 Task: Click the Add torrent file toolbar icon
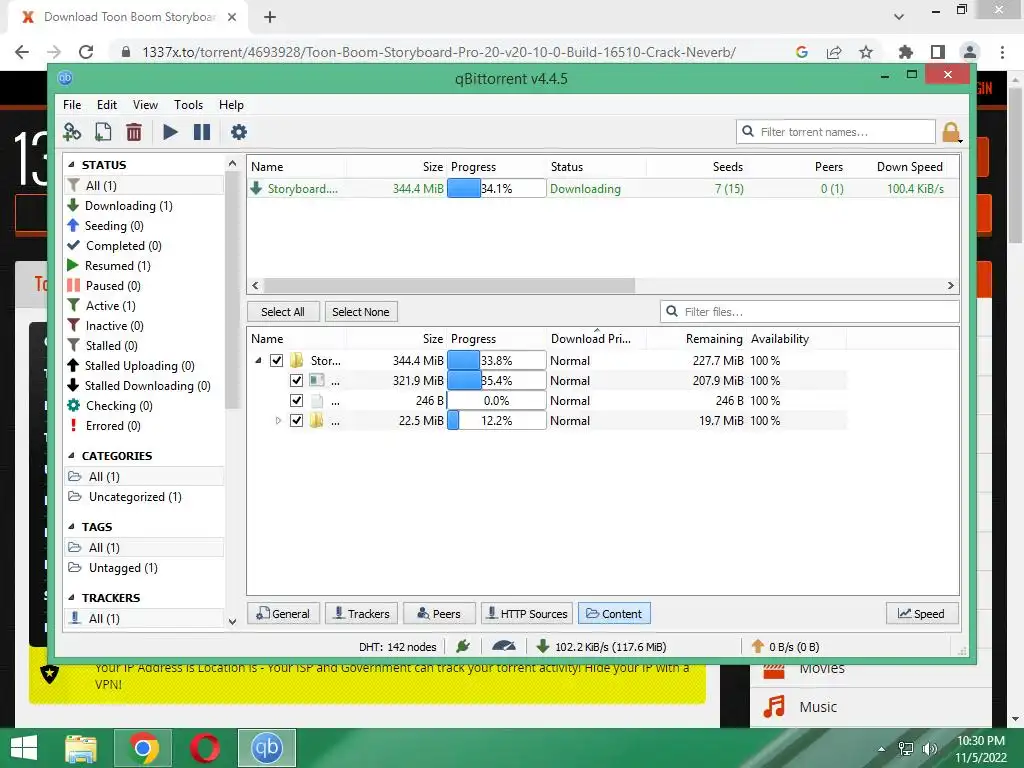point(103,132)
